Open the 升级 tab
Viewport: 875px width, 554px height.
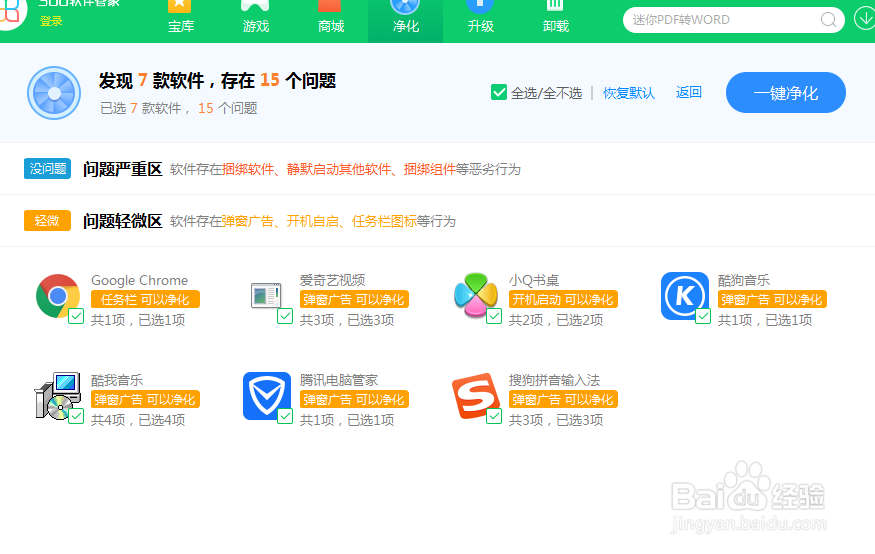[x=480, y=18]
